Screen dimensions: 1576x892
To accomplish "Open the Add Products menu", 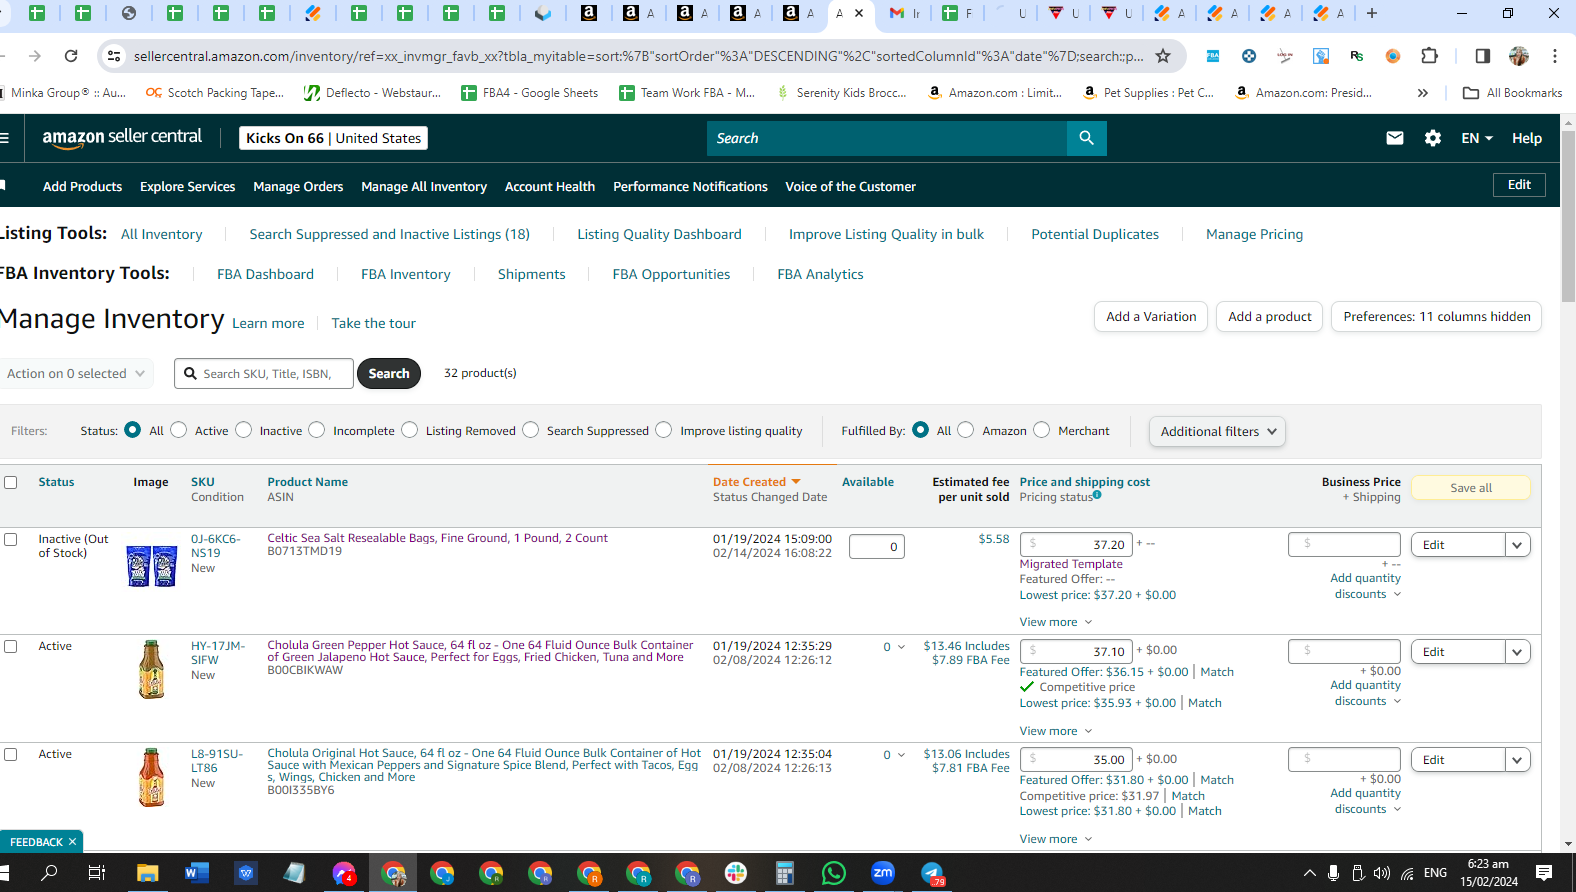I will 82,186.
